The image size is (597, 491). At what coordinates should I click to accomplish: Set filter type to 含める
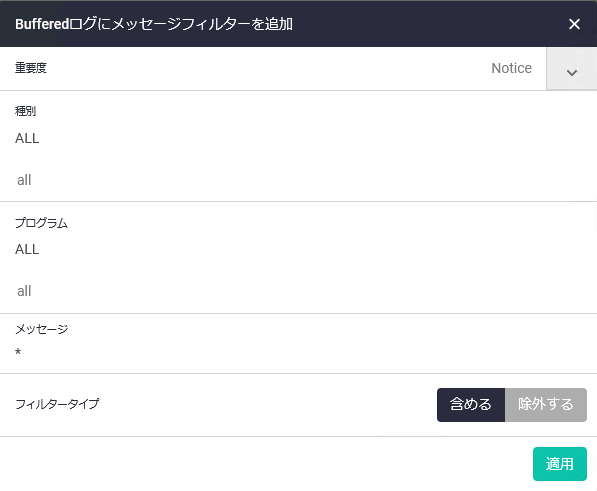(471, 405)
